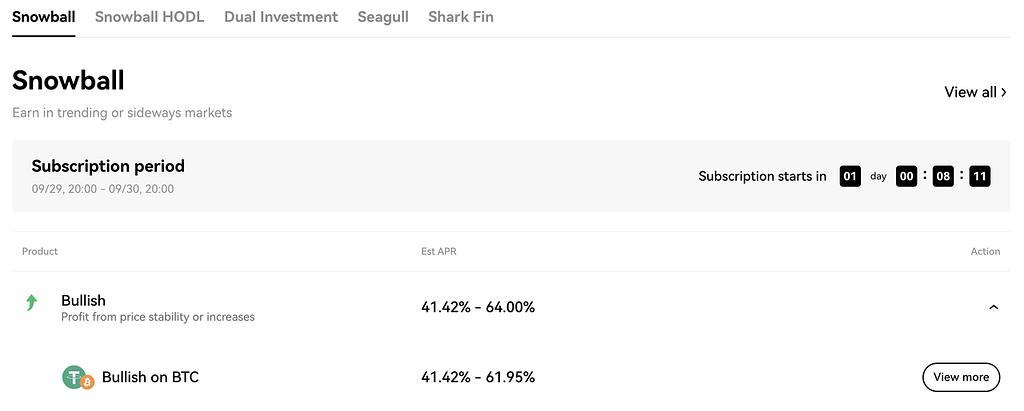The height and width of the screenshot is (411, 1024).
Task: Click the green Bullish up-arrow icon
Action: pos(31,303)
